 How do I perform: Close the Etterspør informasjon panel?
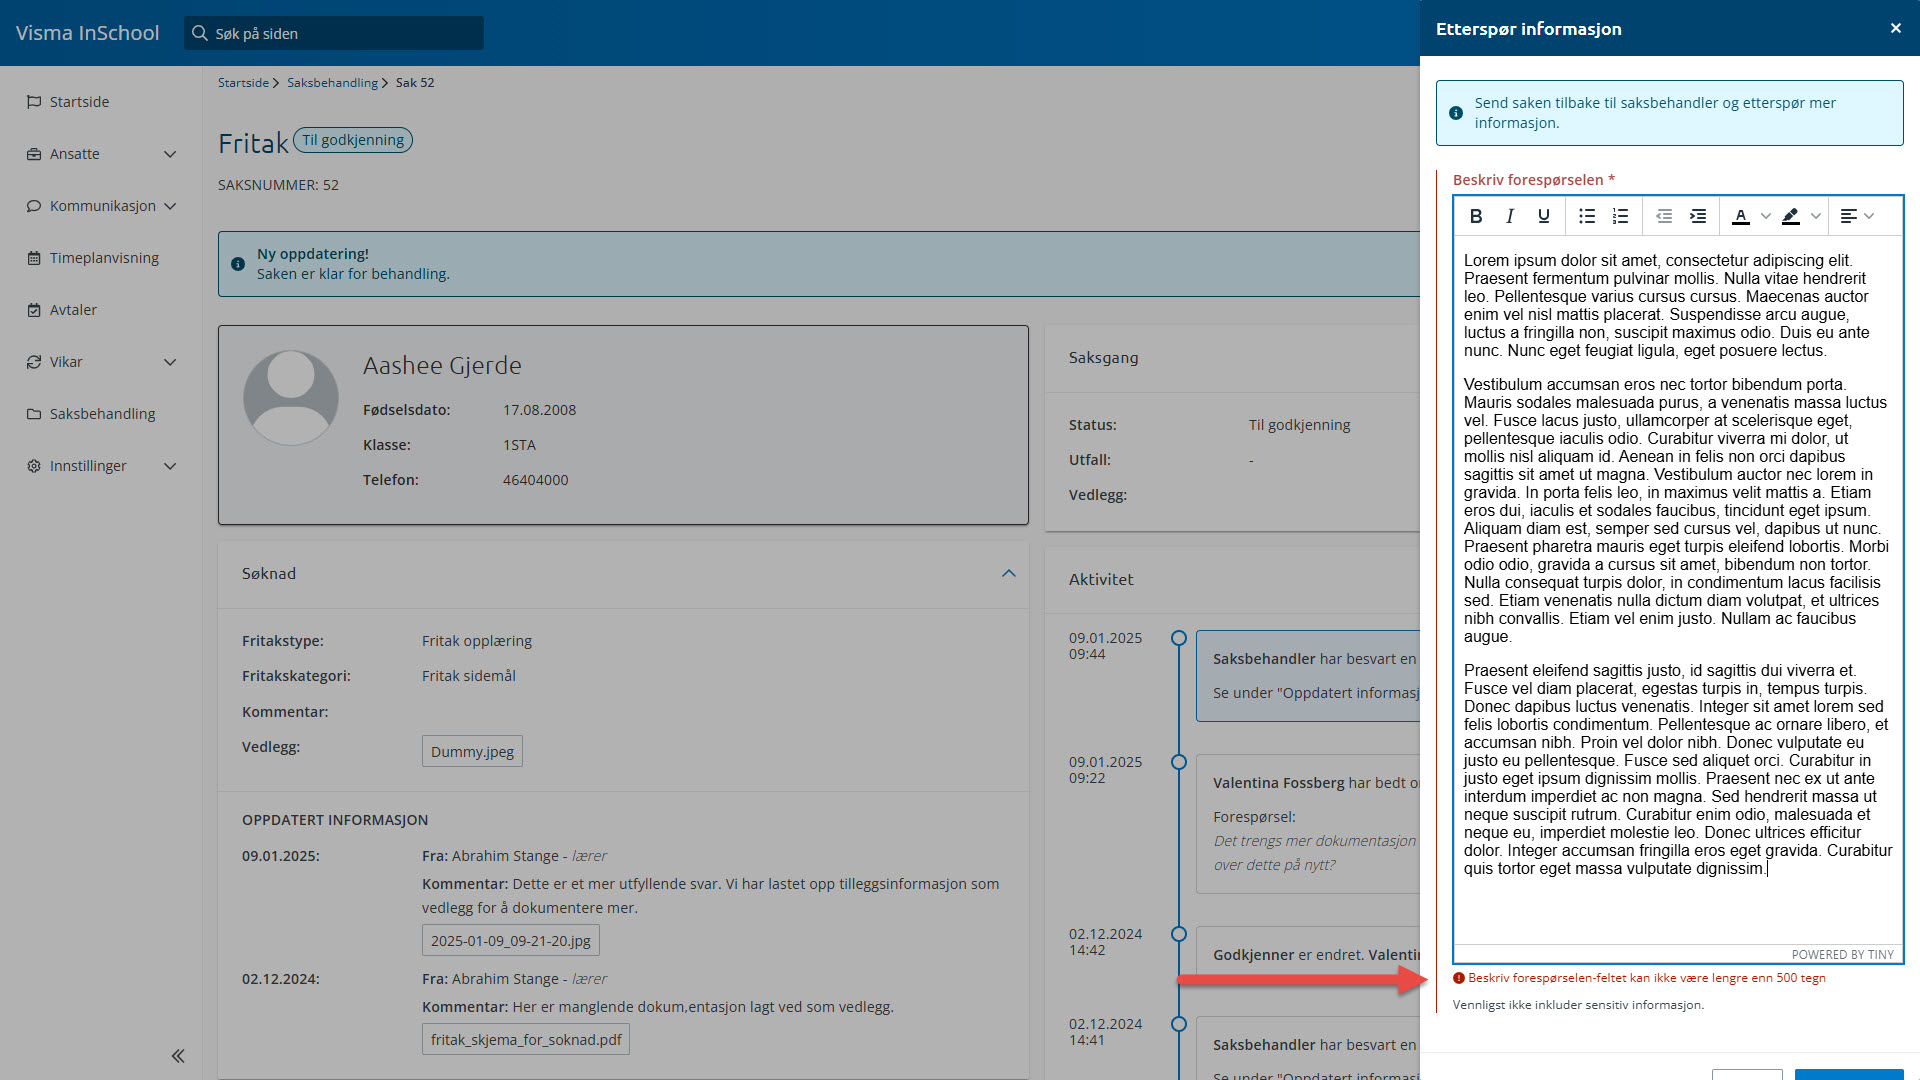1895,28
